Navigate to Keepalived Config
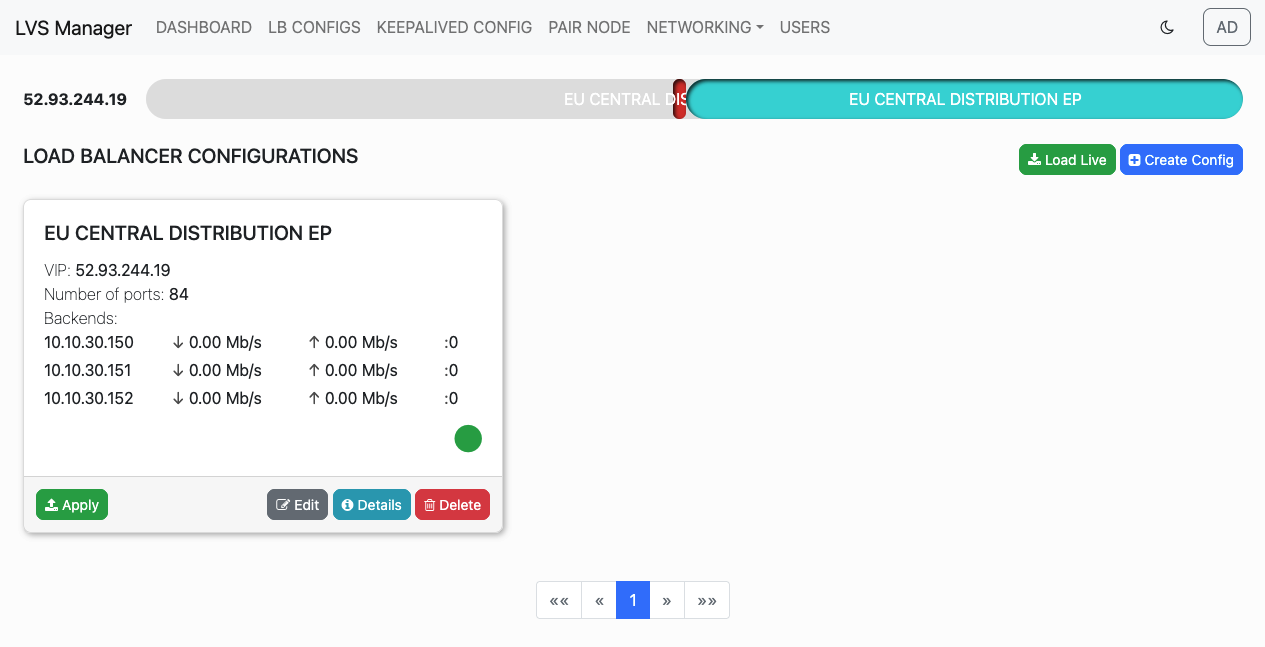This screenshot has width=1265, height=647. [454, 27]
